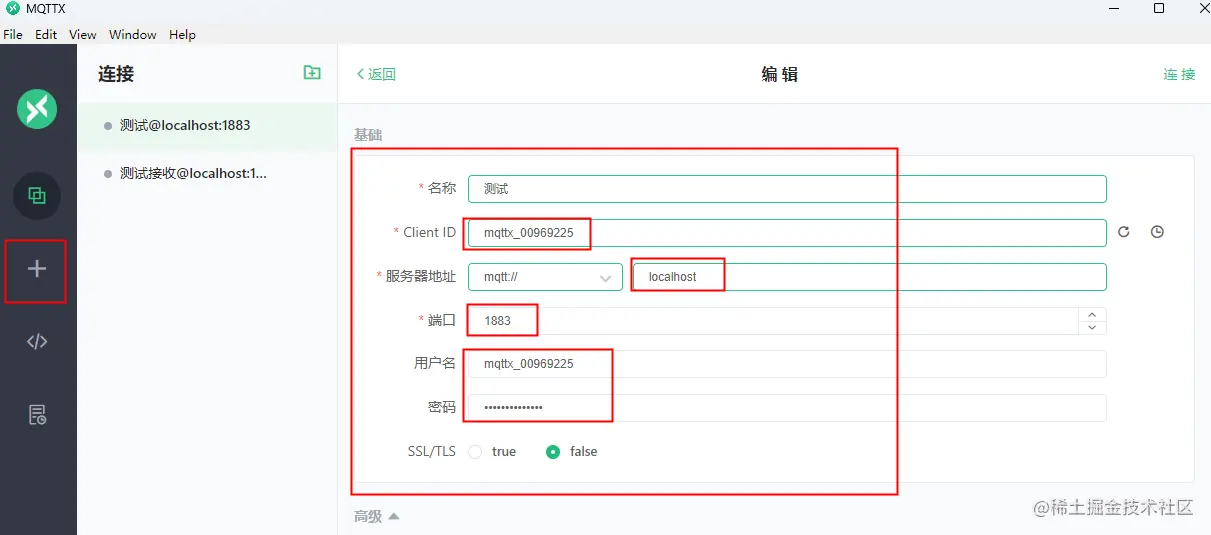The width and height of the screenshot is (1211, 535).
Task: Go back with the 返回 link
Action: pos(377,74)
